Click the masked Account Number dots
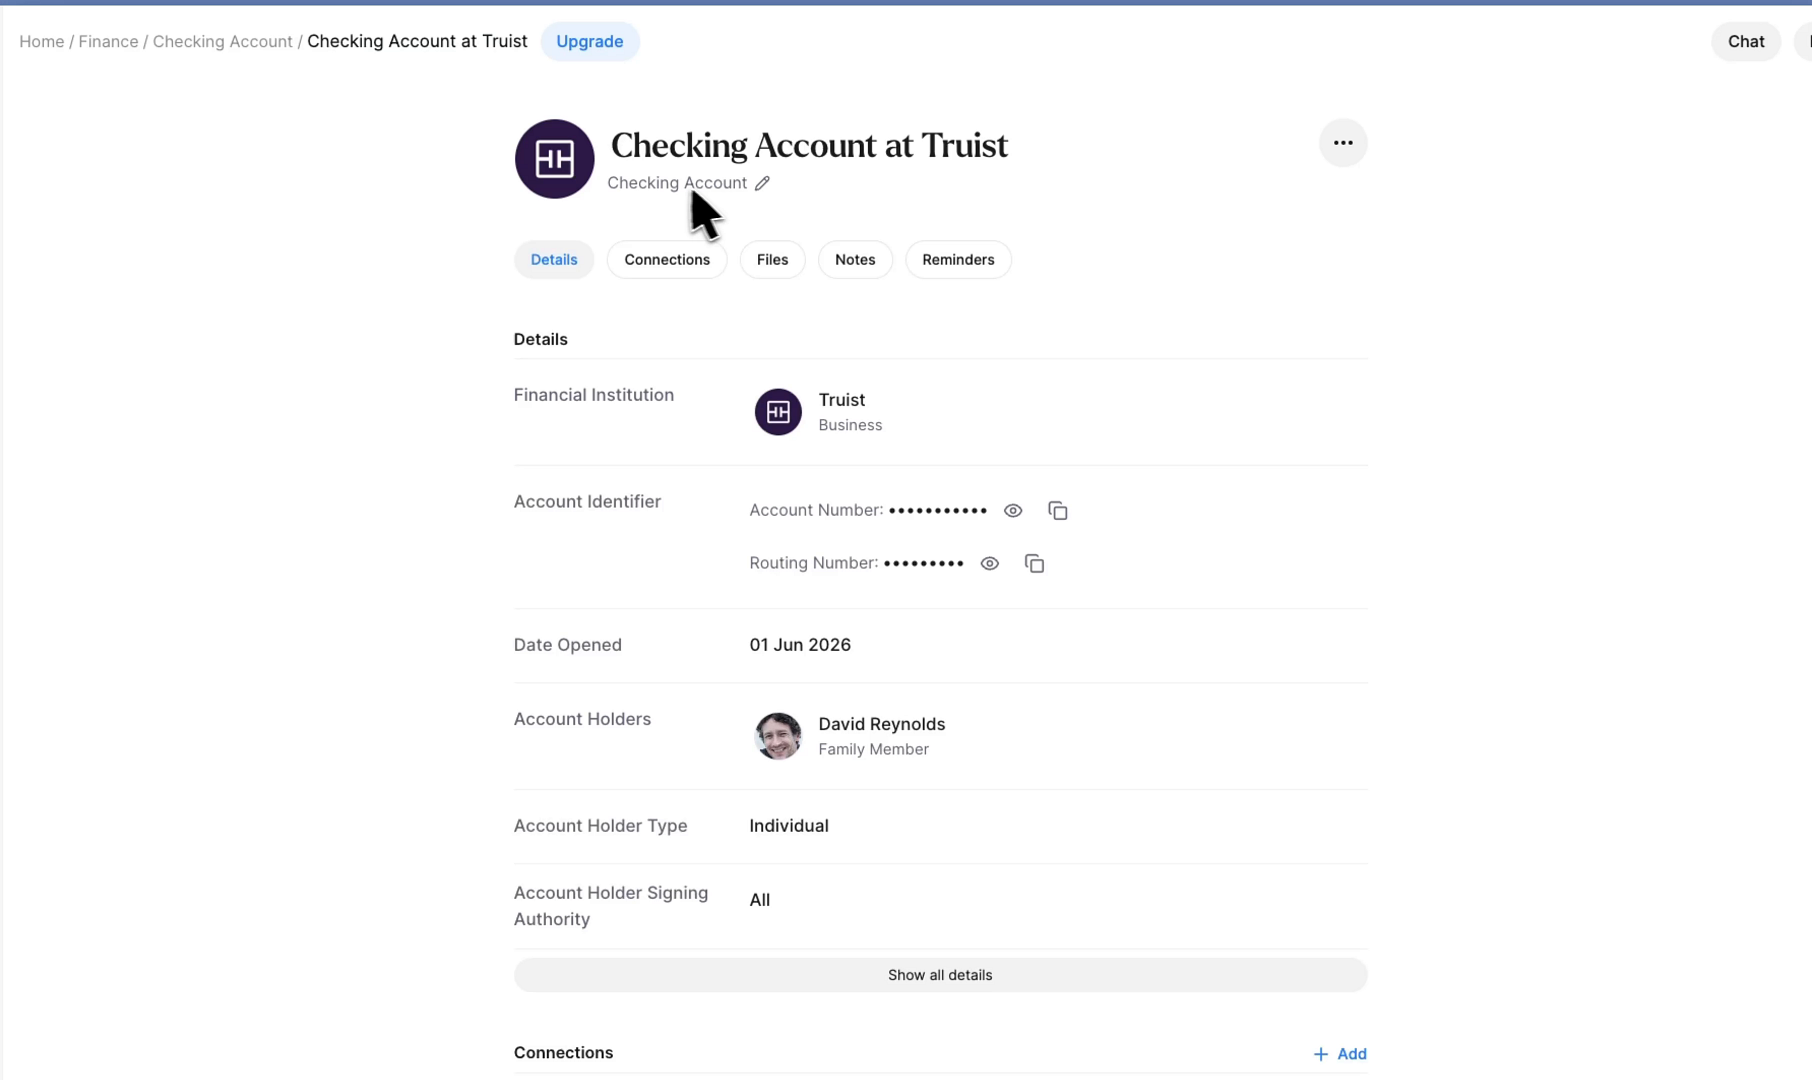 pyautogui.click(x=937, y=511)
